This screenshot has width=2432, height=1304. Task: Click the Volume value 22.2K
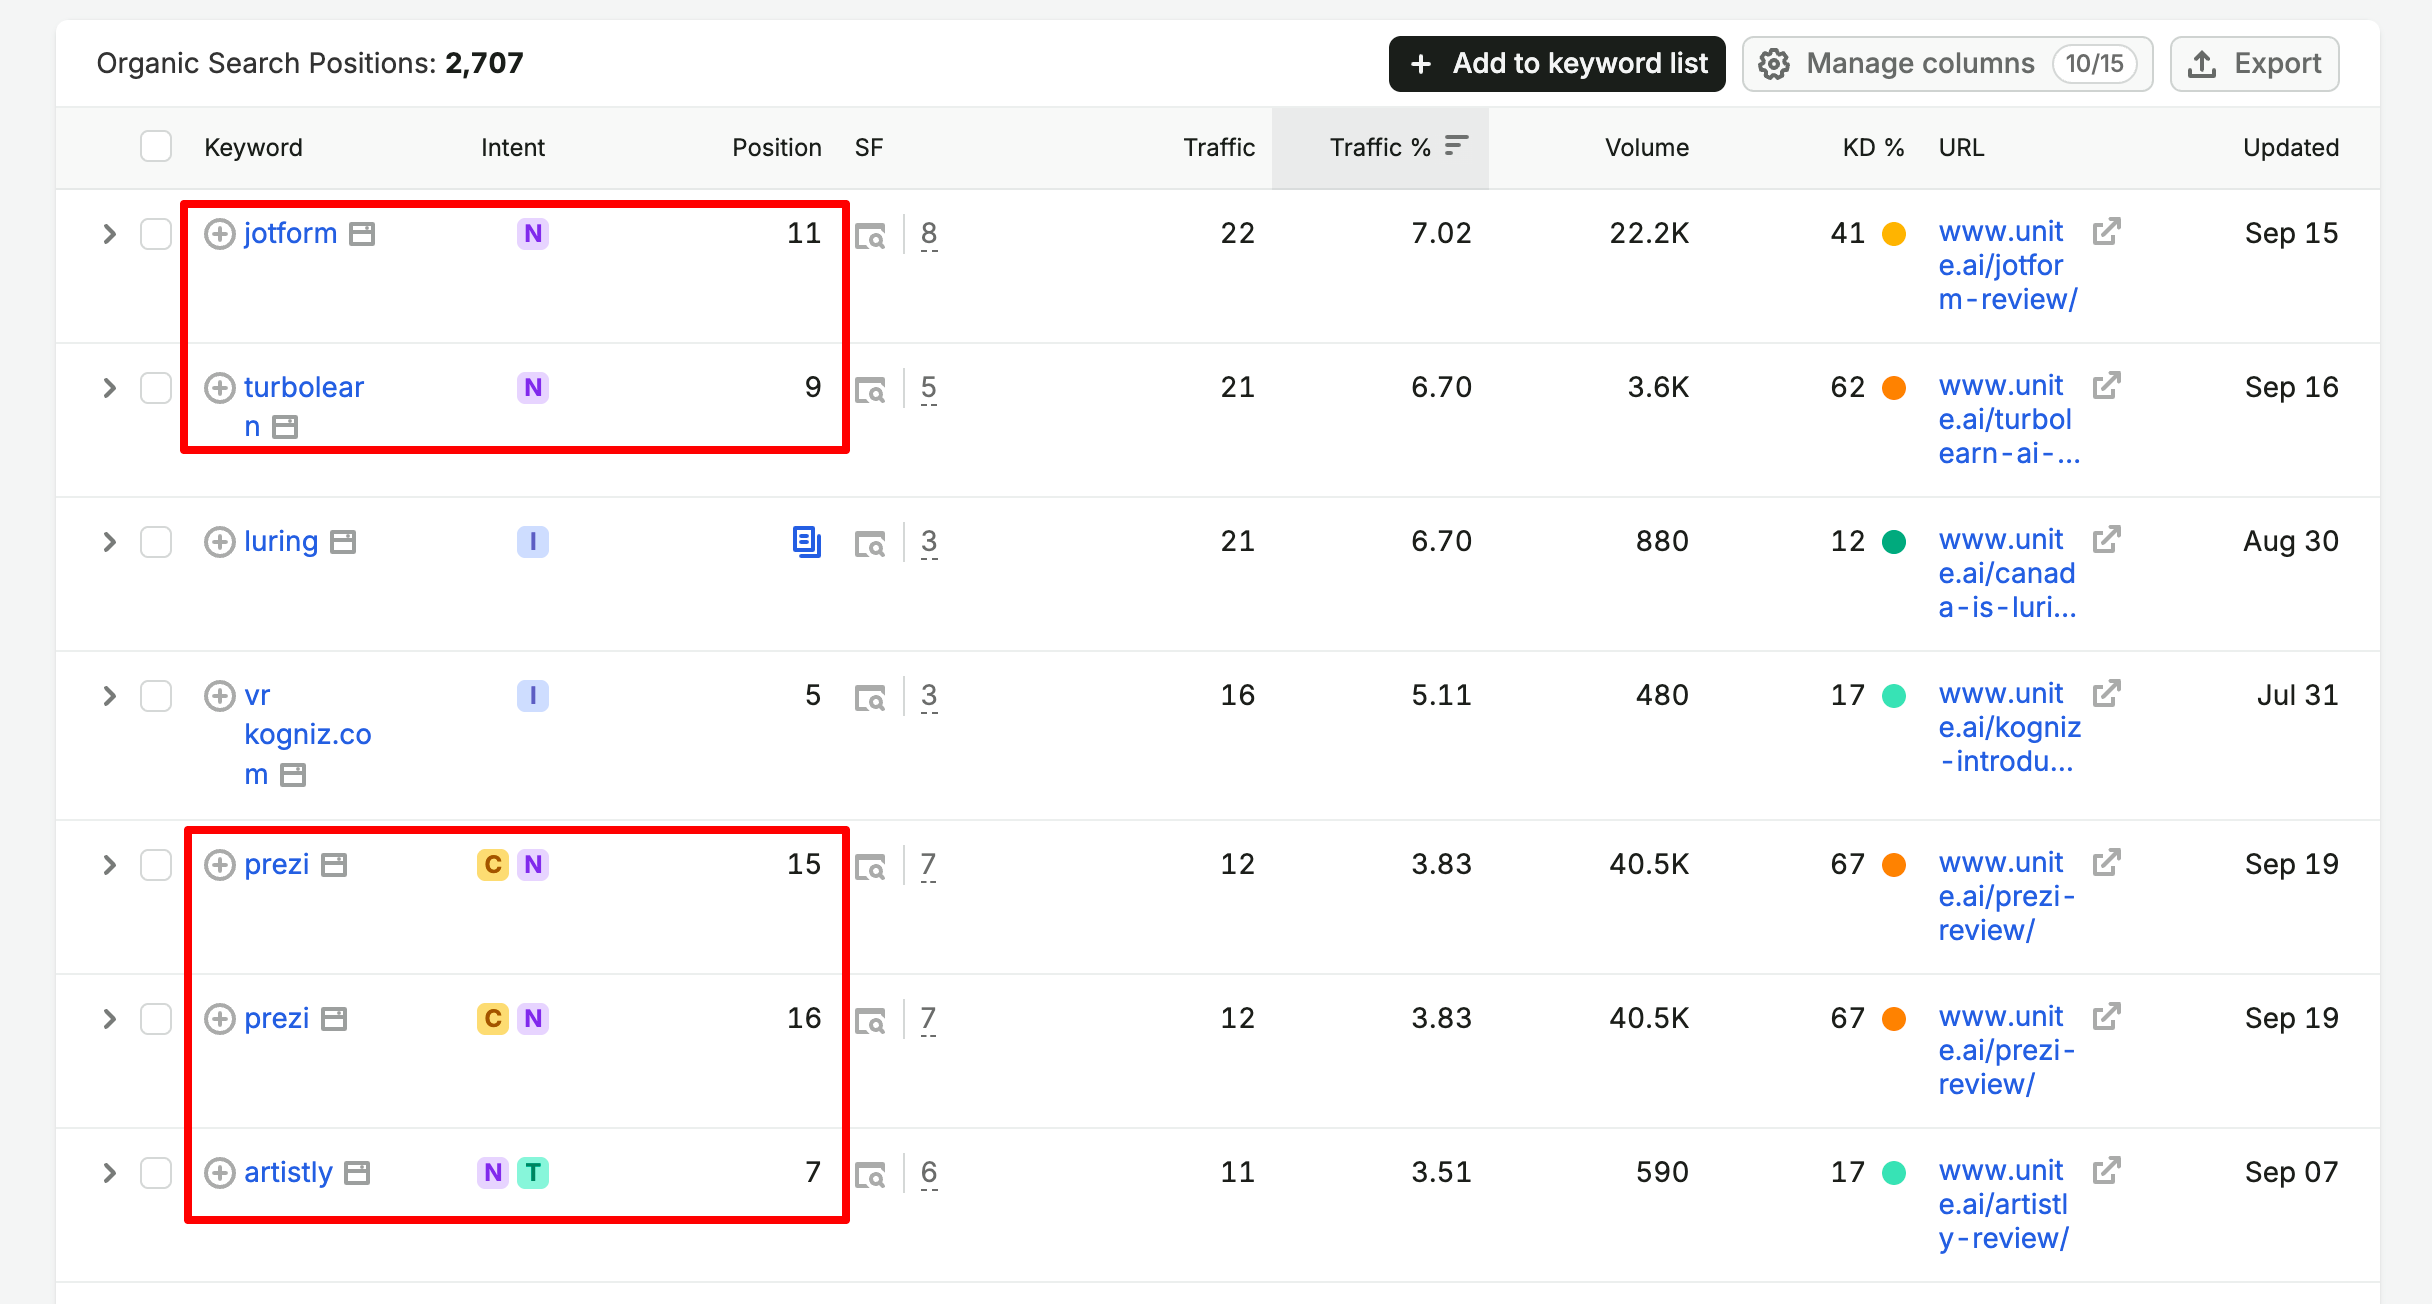[1649, 234]
